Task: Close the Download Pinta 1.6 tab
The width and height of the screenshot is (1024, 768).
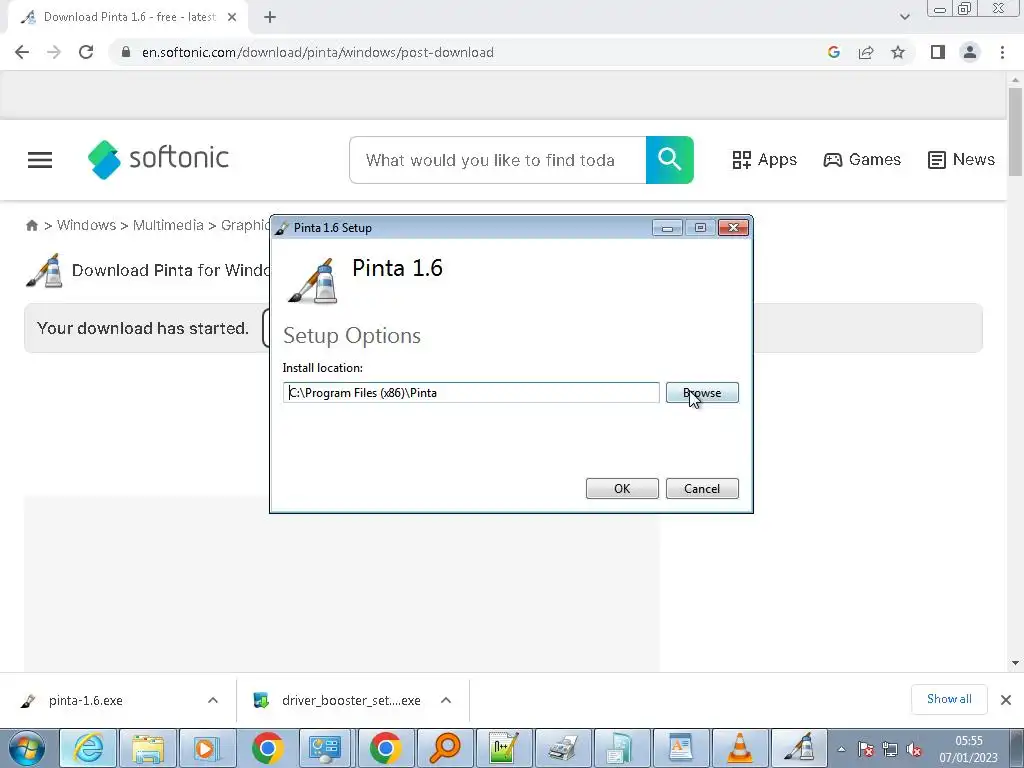Action: [x=232, y=18]
